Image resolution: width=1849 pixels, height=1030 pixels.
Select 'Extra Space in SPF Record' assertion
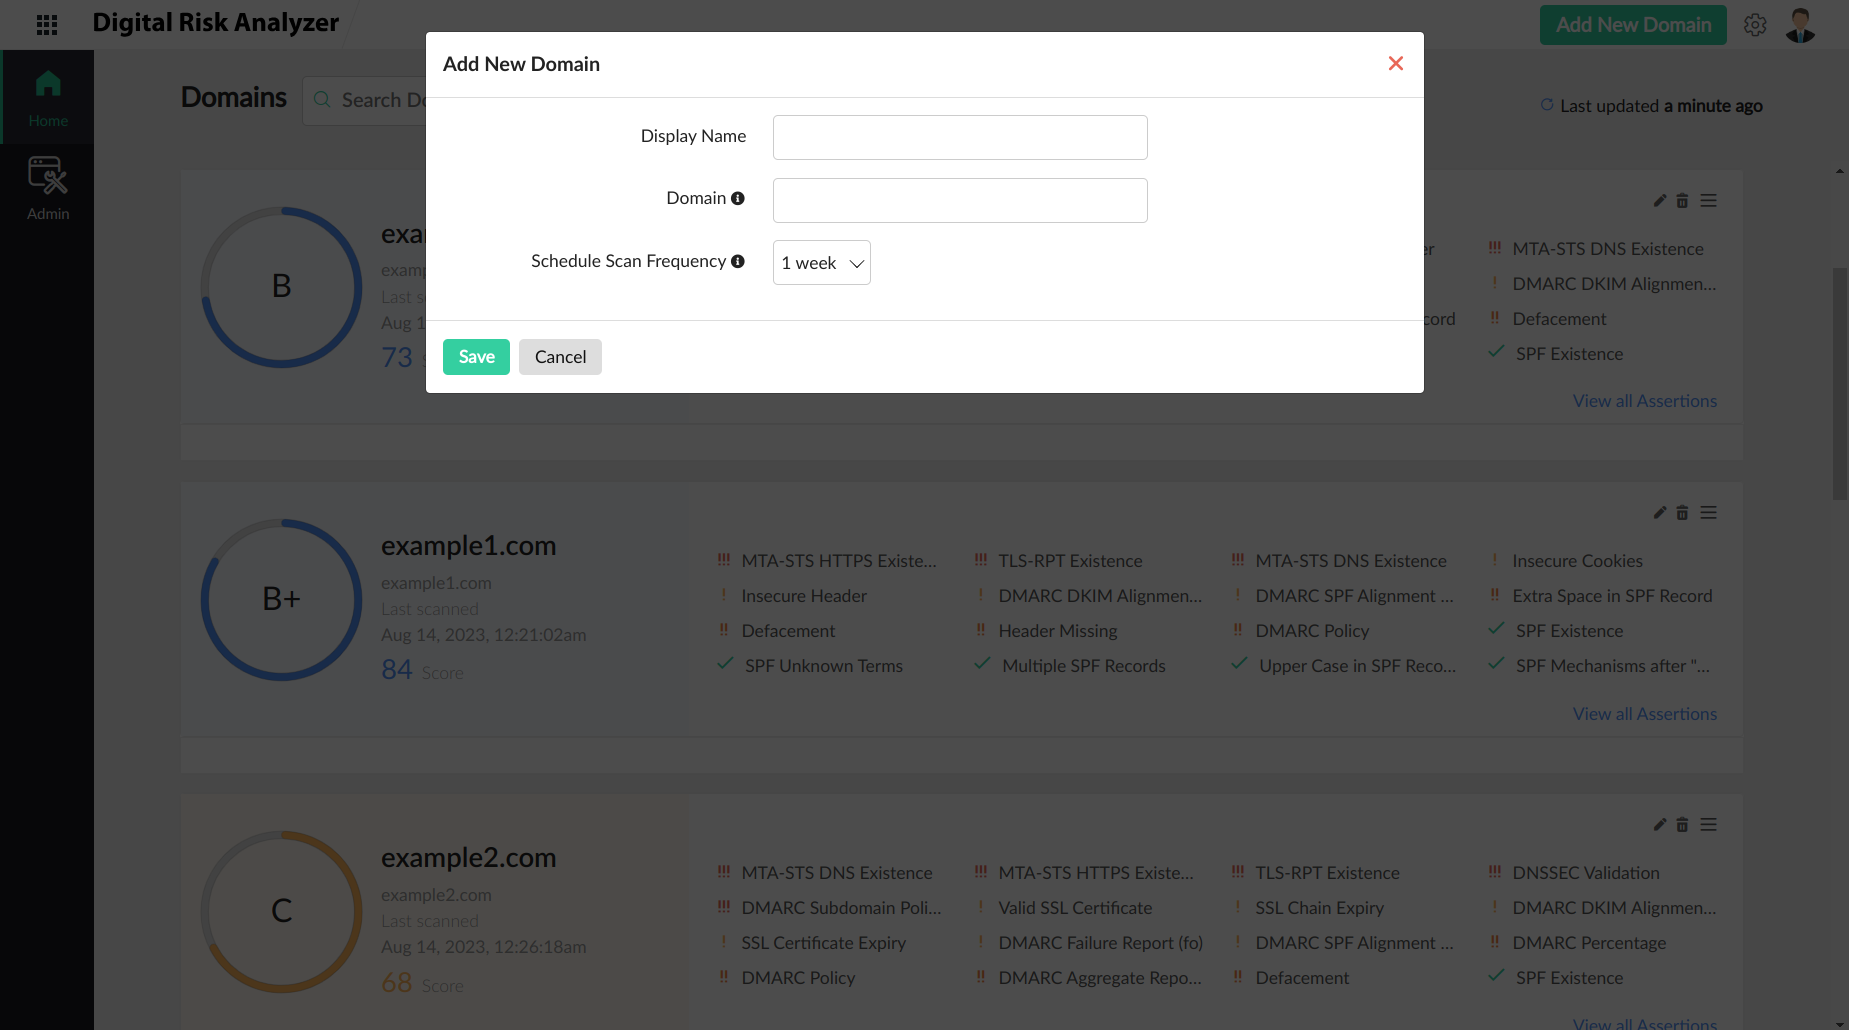pyautogui.click(x=1612, y=596)
